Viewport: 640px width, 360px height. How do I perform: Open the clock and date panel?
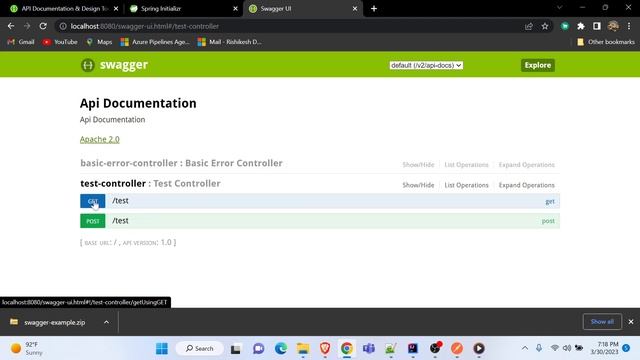[x=604, y=348]
